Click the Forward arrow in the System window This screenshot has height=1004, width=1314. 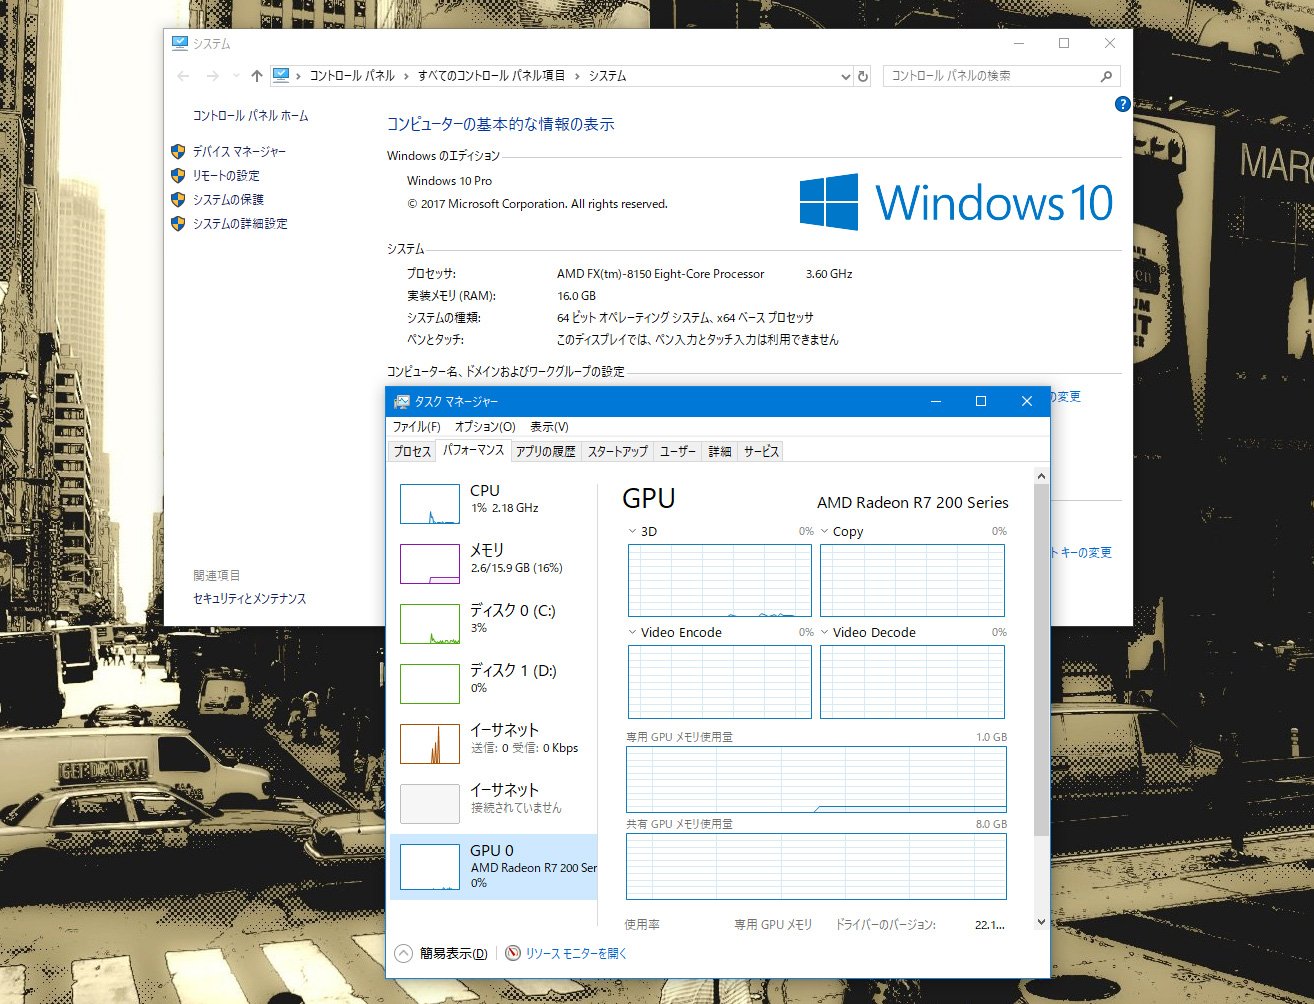click(212, 76)
